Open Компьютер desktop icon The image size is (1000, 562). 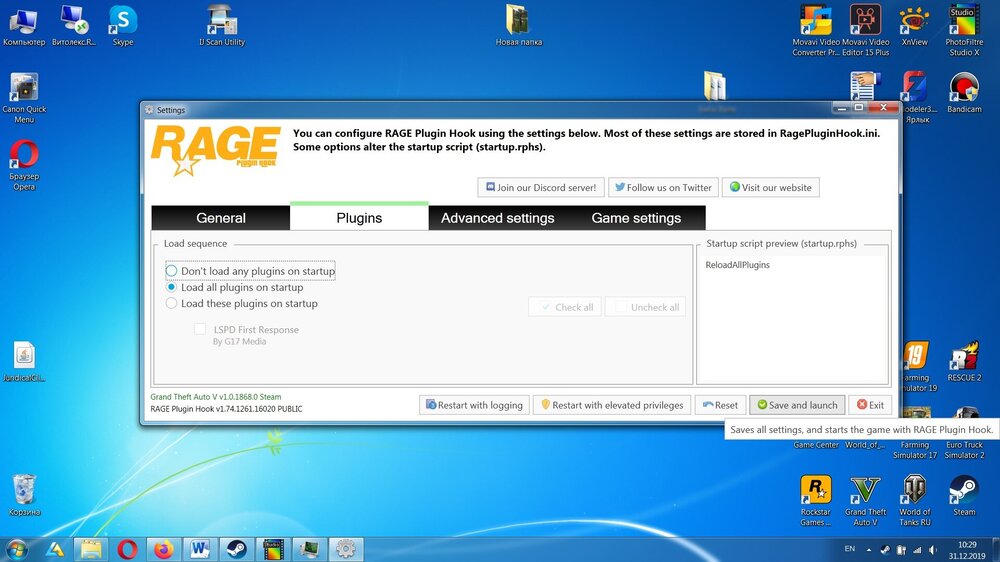pos(24,26)
